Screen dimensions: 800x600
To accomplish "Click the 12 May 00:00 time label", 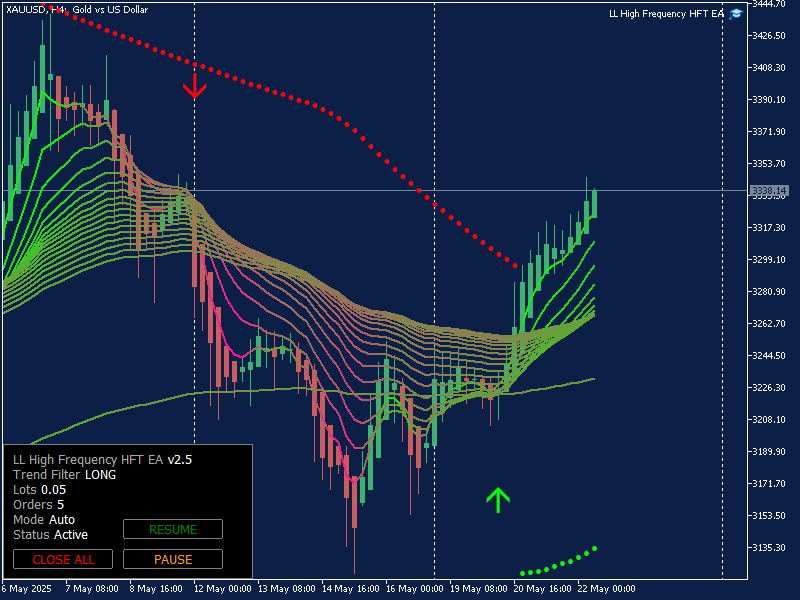I will (222, 589).
